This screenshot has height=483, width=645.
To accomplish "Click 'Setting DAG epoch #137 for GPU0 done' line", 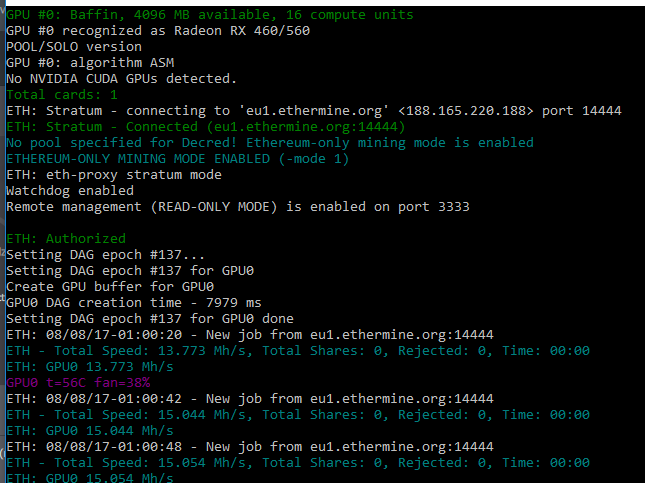I will [x=150, y=320].
